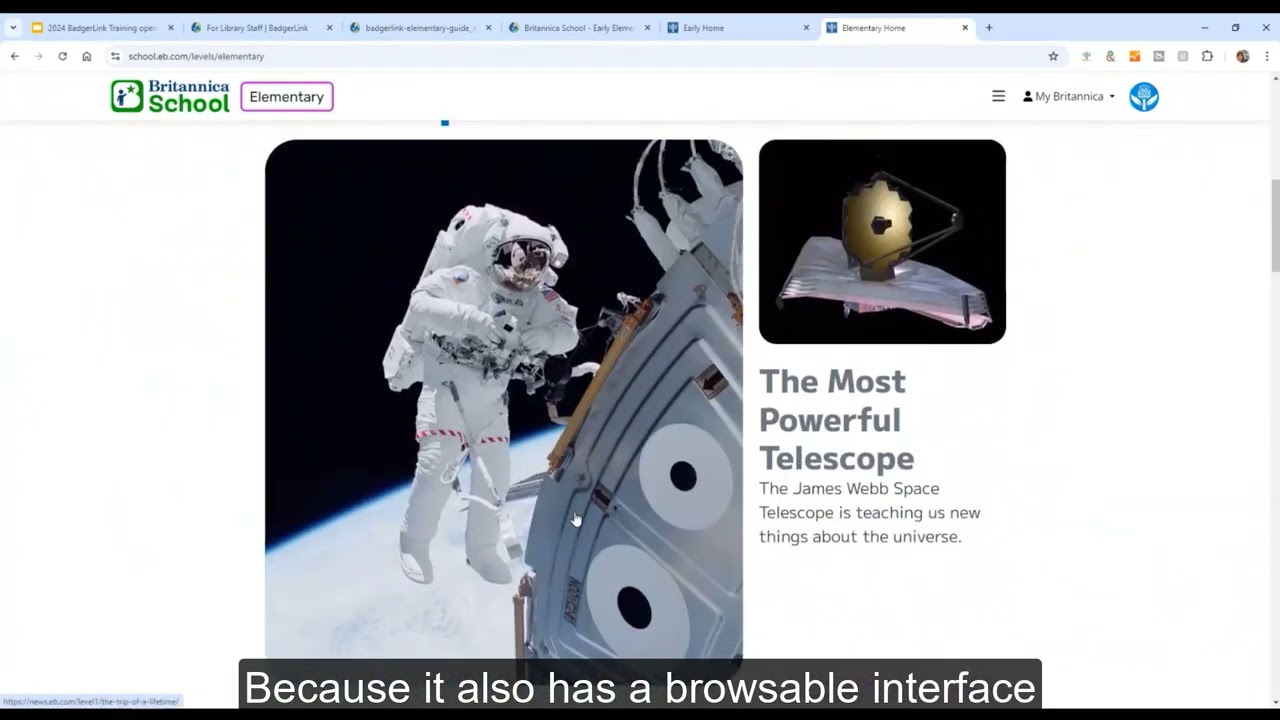Switch to Britannica School Early Elementary tab

[x=578, y=28]
